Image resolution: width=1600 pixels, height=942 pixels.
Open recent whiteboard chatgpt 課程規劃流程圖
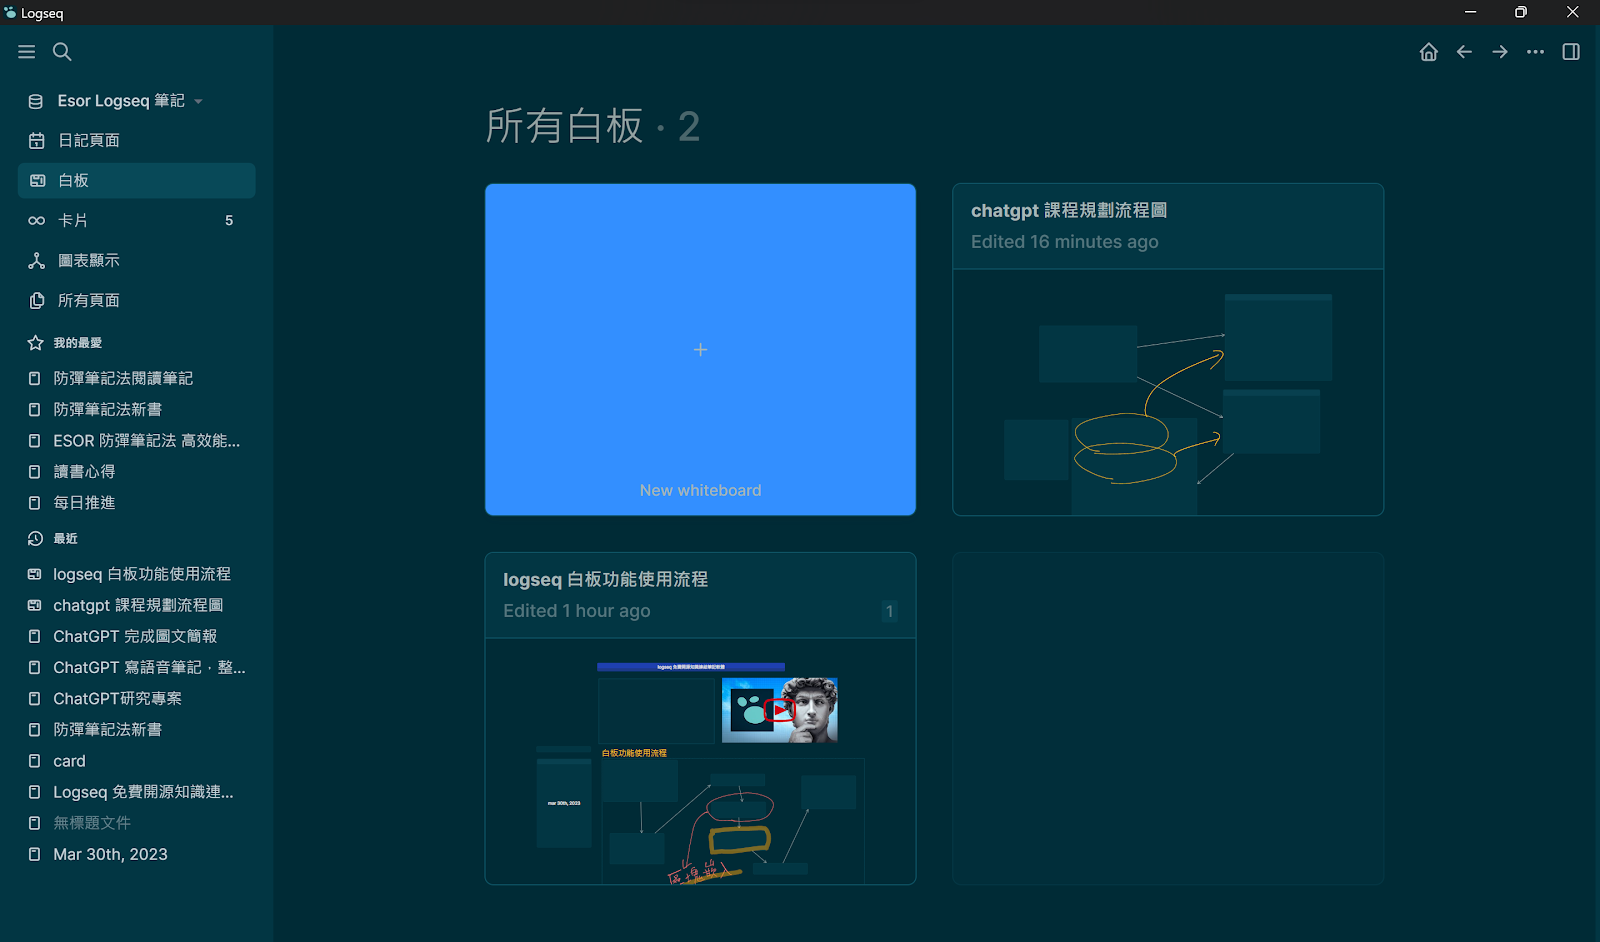pyautogui.click(x=136, y=606)
